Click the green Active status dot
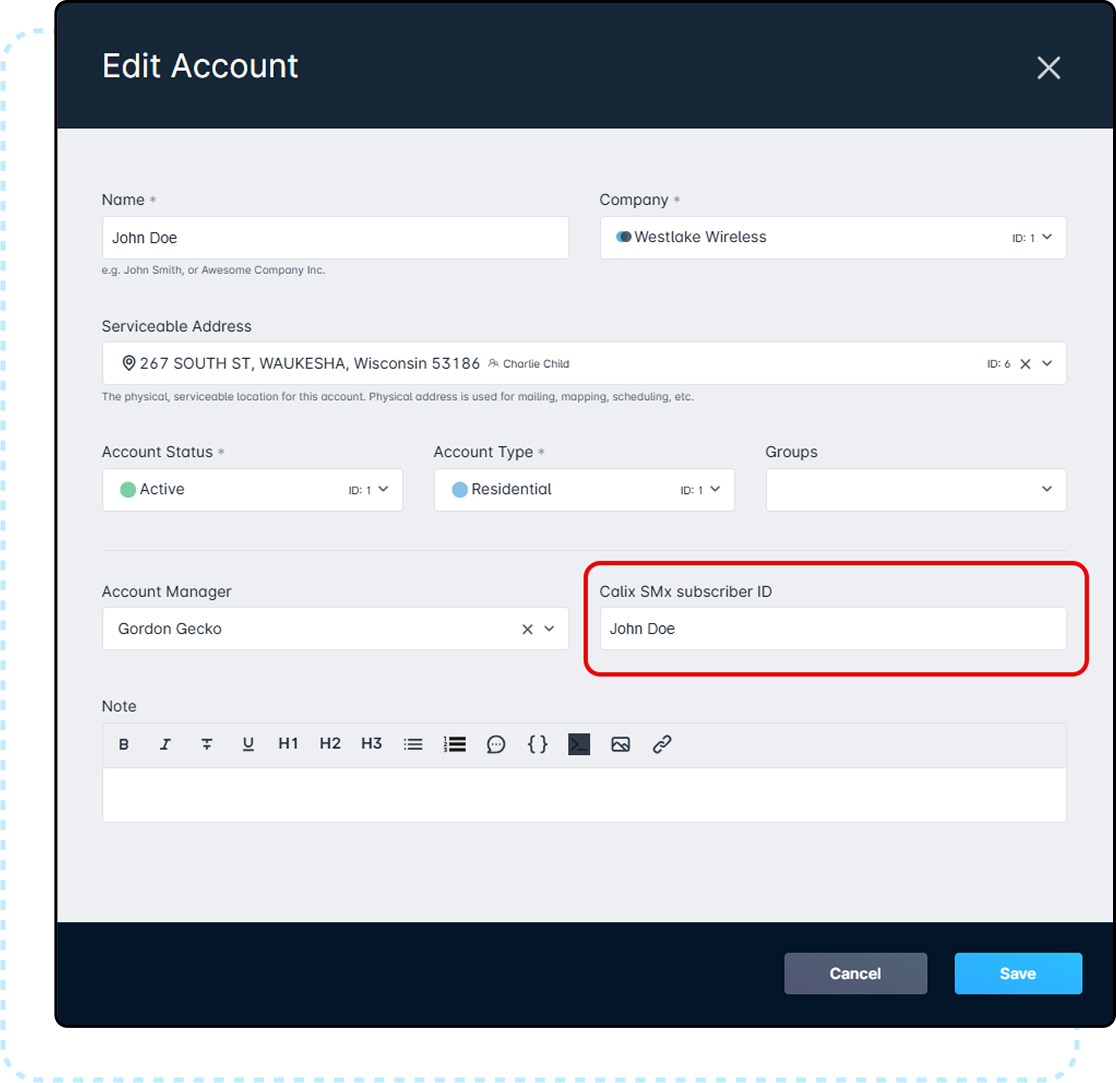1116x1083 pixels. pos(128,490)
